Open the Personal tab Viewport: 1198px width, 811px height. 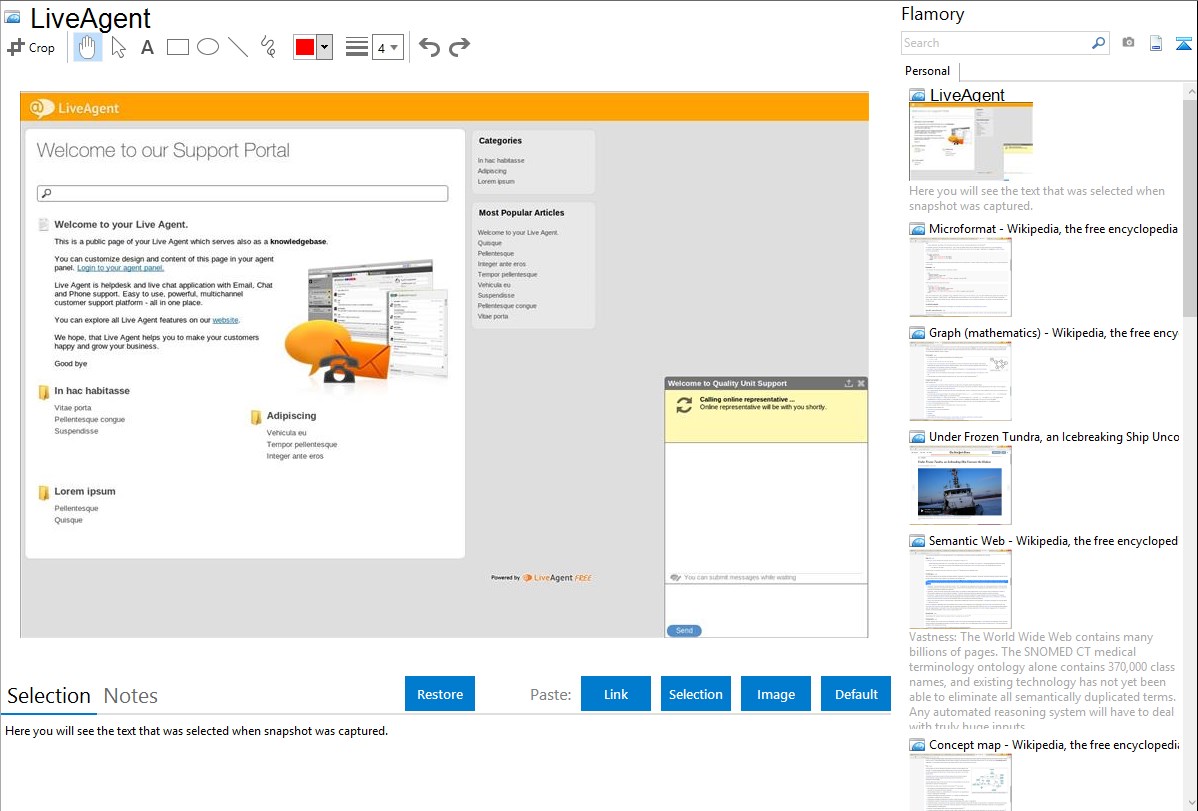tap(928, 71)
